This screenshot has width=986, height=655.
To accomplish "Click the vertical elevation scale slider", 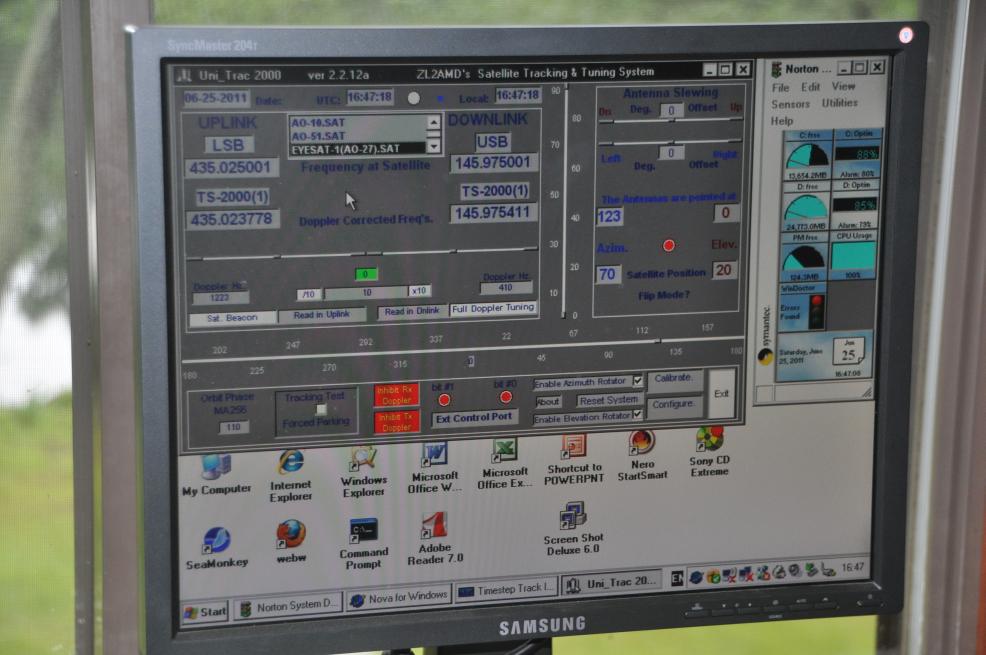I will pos(565,201).
